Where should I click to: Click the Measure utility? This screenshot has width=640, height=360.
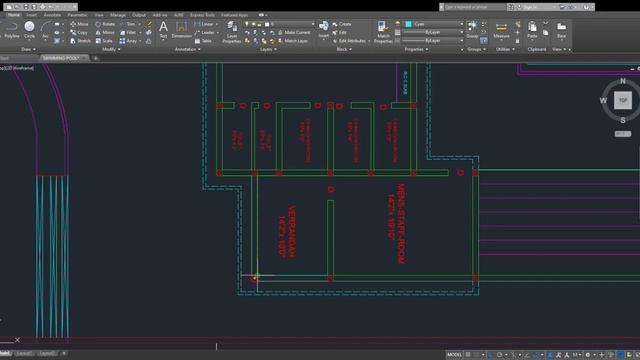tap(501, 30)
